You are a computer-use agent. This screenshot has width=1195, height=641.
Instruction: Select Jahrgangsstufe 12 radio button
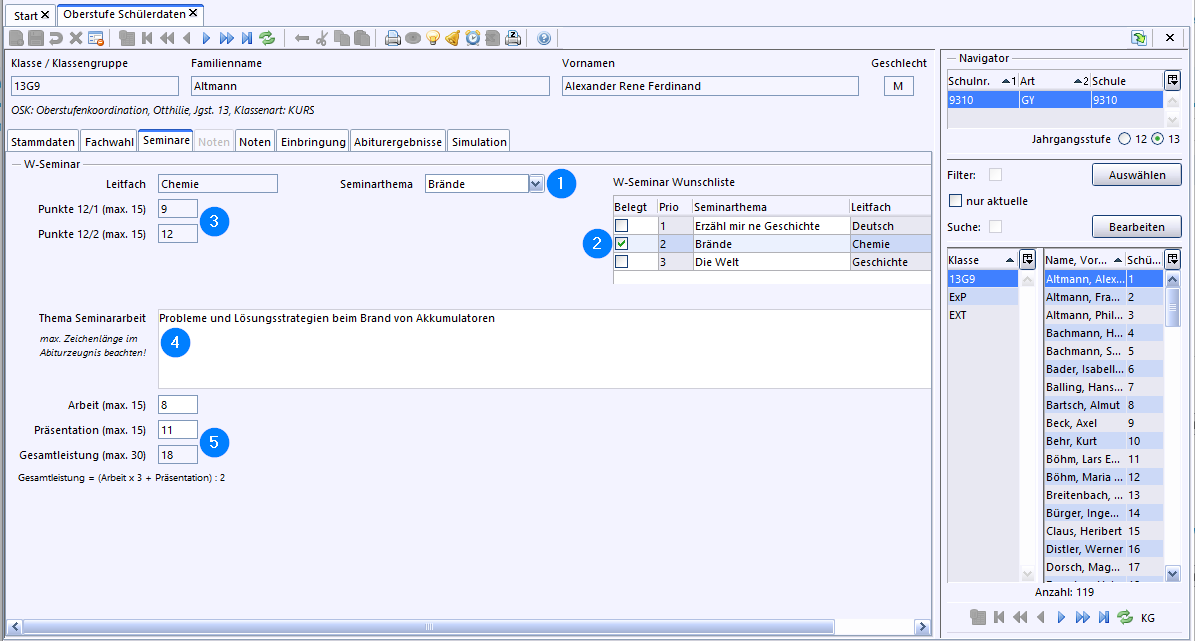coord(1125,139)
